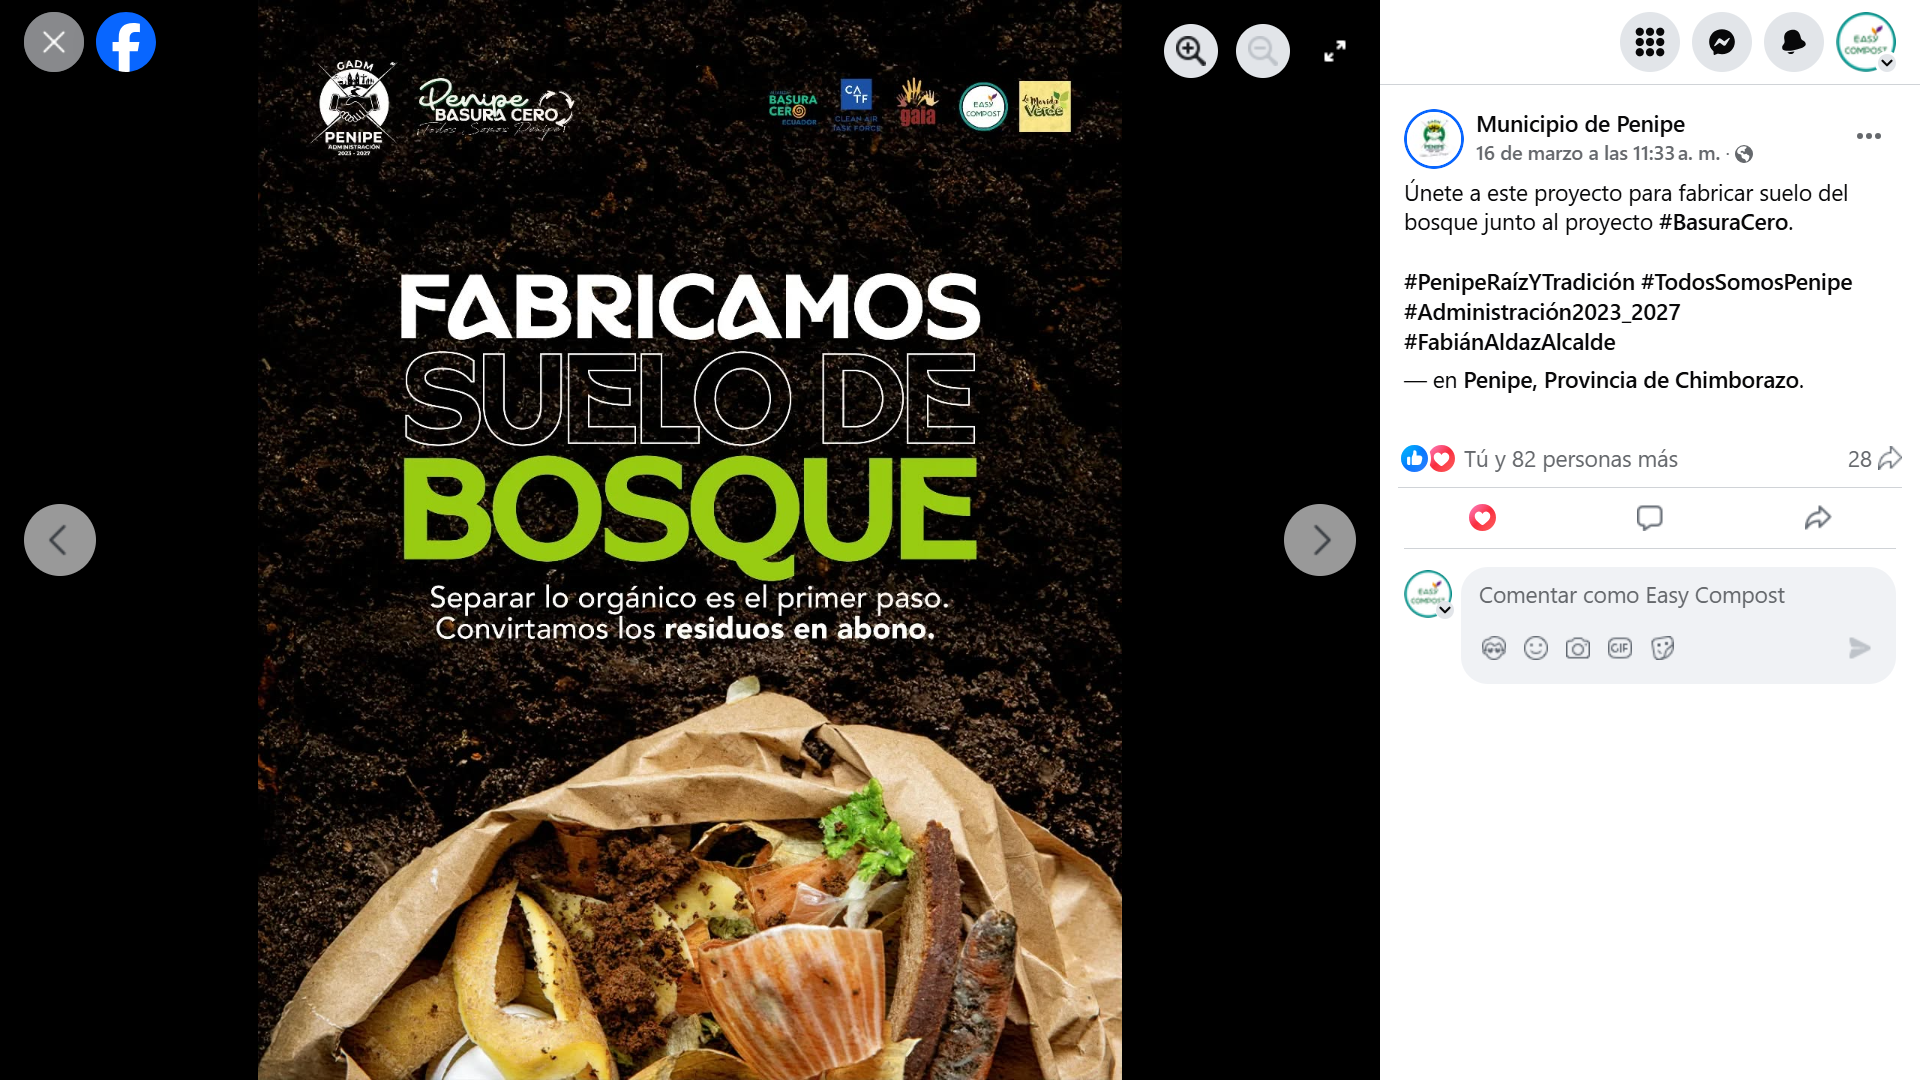
Task: Go to the previous photo
Action: coord(60,540)
